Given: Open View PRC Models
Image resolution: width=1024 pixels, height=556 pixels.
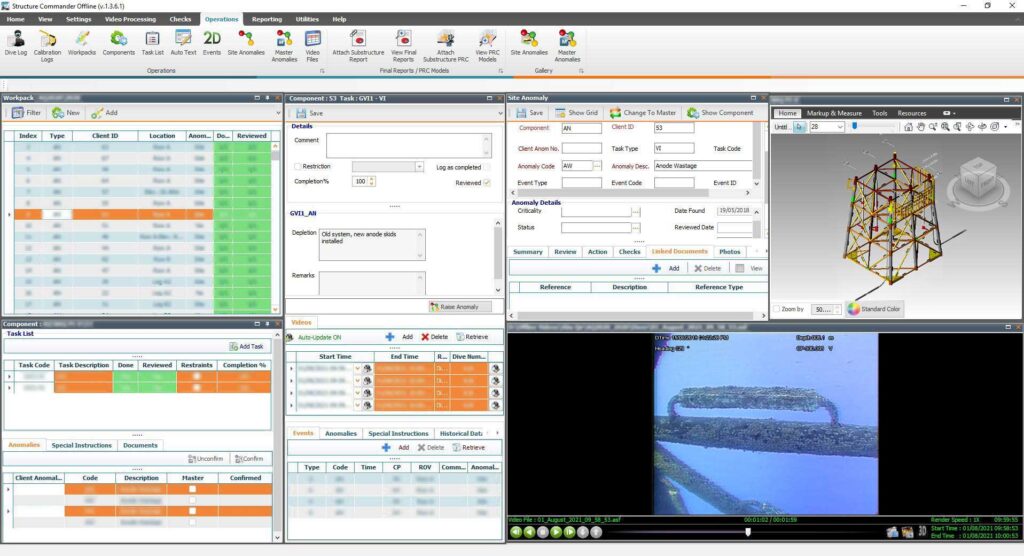Looking at the screenshot, I should pos(487,42).
